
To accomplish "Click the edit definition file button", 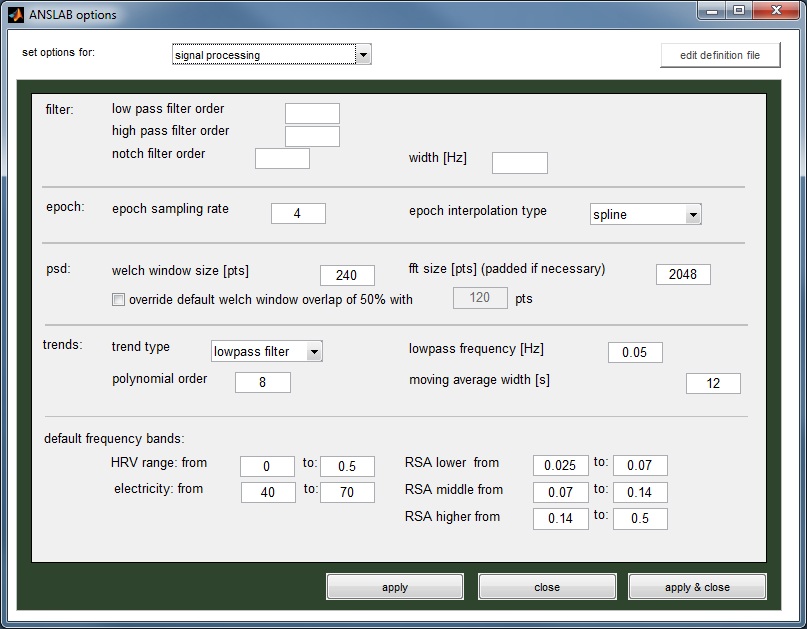I will pyautogui.click(x=720, y=55).
